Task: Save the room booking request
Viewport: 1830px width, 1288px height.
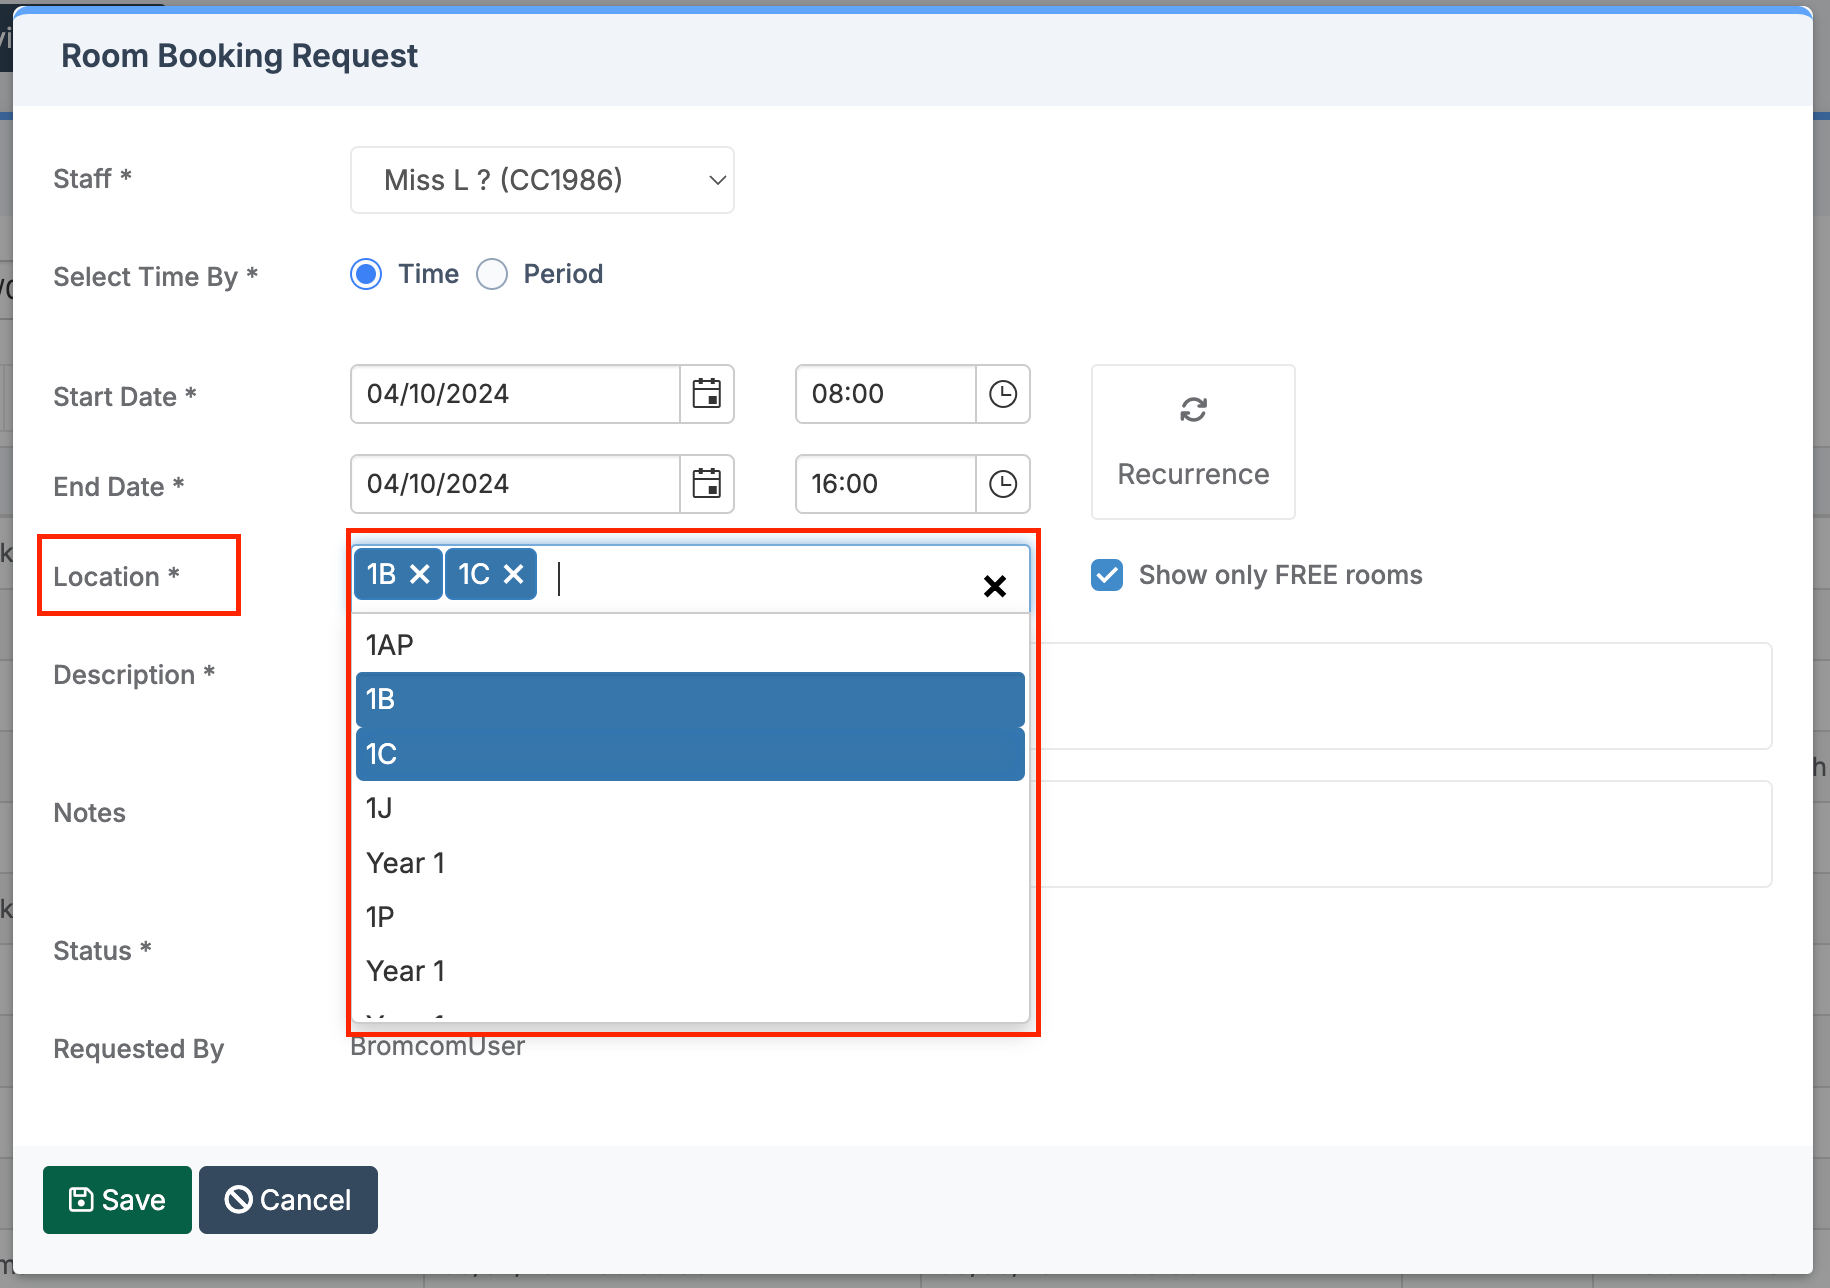Action: coord(117,1200)
